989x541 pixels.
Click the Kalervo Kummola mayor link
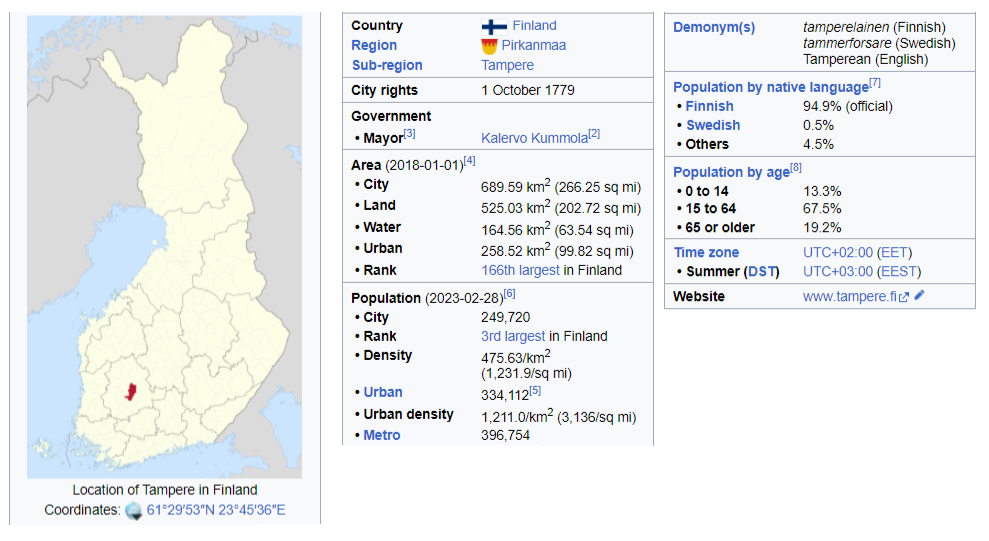[533, 136]
